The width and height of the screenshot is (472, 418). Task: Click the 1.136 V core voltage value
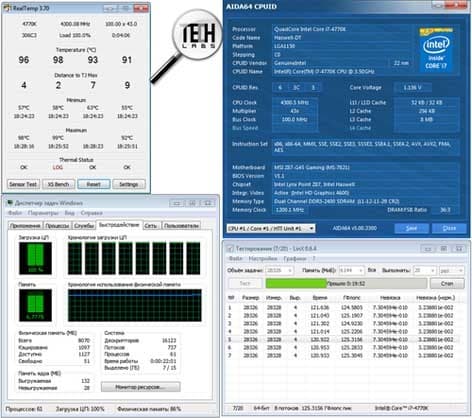tap(412, 88)
